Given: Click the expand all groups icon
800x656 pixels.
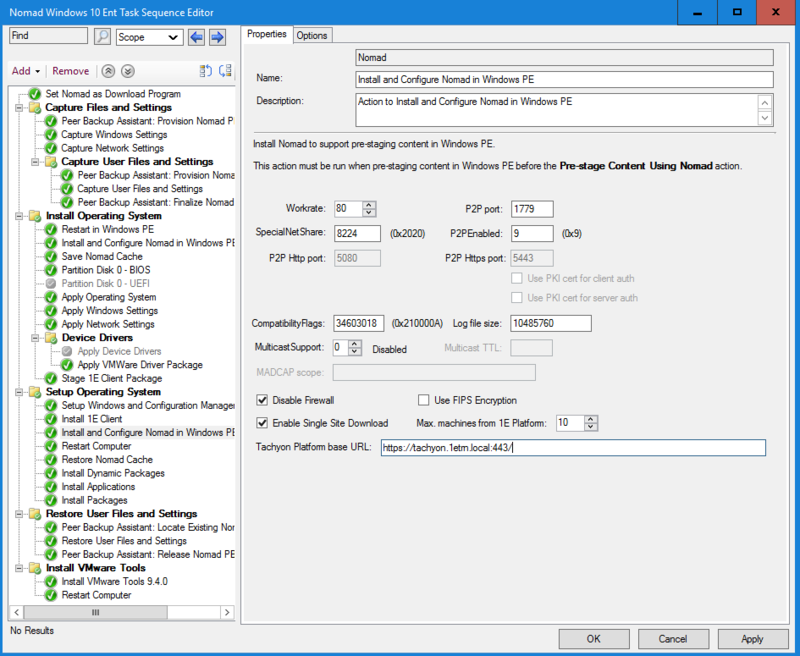Looking at the screenshot, I should (225, 71).
